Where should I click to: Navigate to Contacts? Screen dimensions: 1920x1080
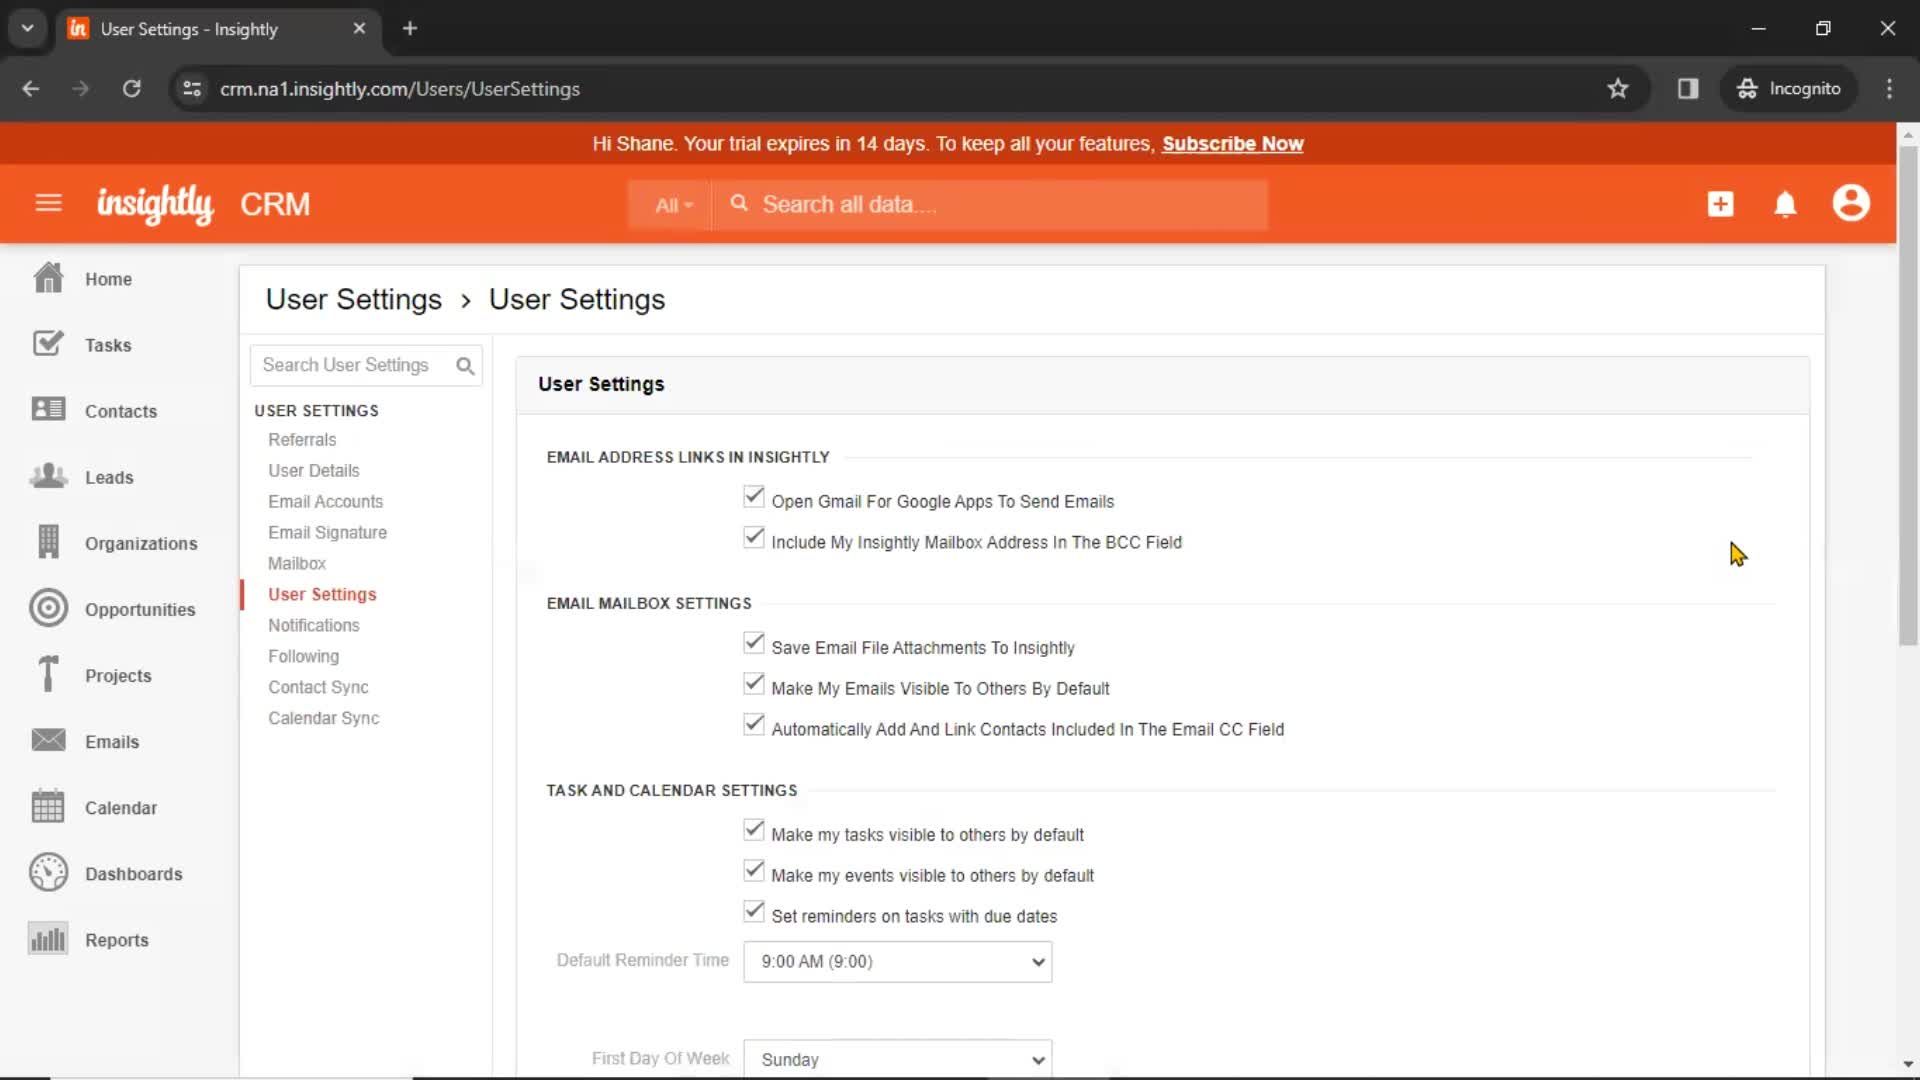(121, 410)
